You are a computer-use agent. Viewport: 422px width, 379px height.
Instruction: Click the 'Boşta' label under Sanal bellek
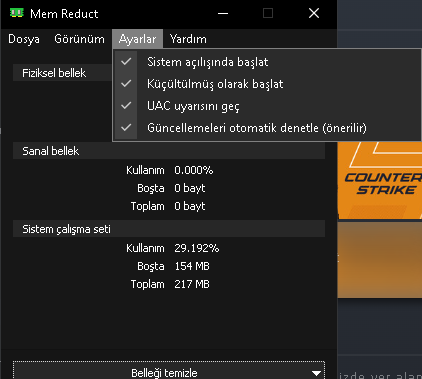point(151,188)
